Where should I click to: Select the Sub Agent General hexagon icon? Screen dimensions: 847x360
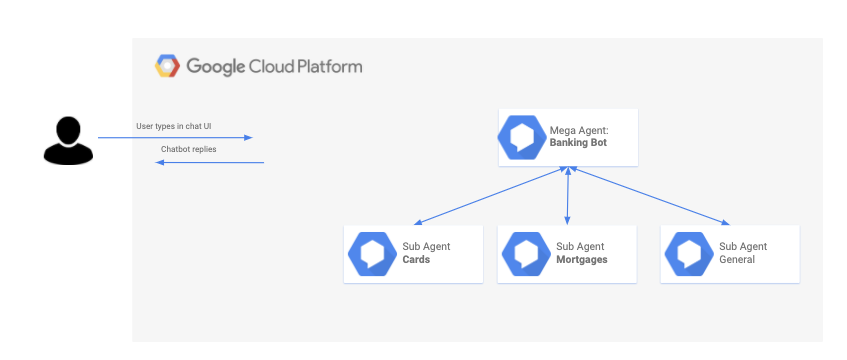tap(689, 254)
